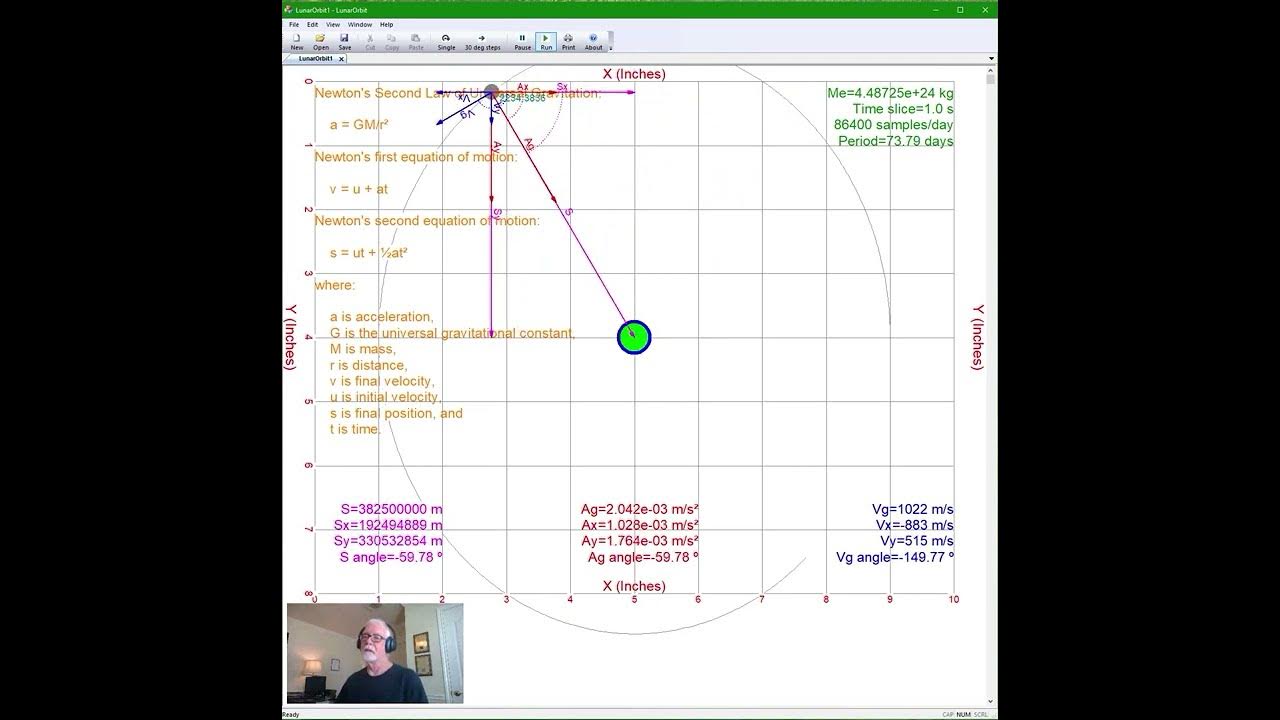Select the LunarOrbit1 document tab

click(x=316, y=59)
